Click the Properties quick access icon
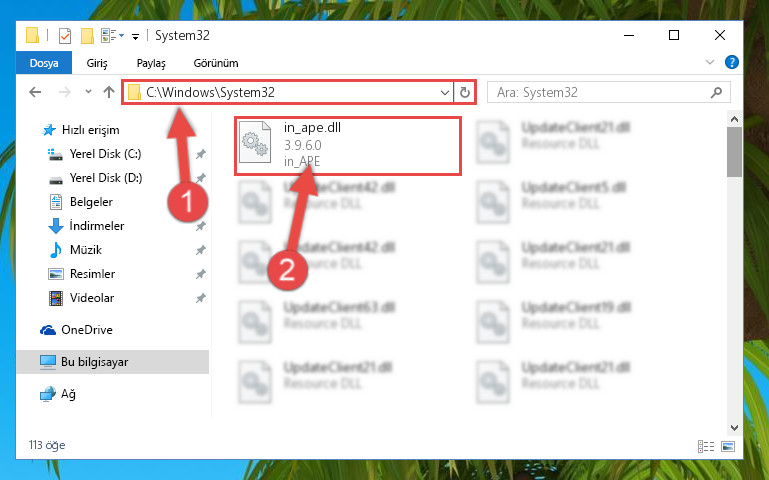The height and width of the screenshot is (480, 769). coord(64,36)
